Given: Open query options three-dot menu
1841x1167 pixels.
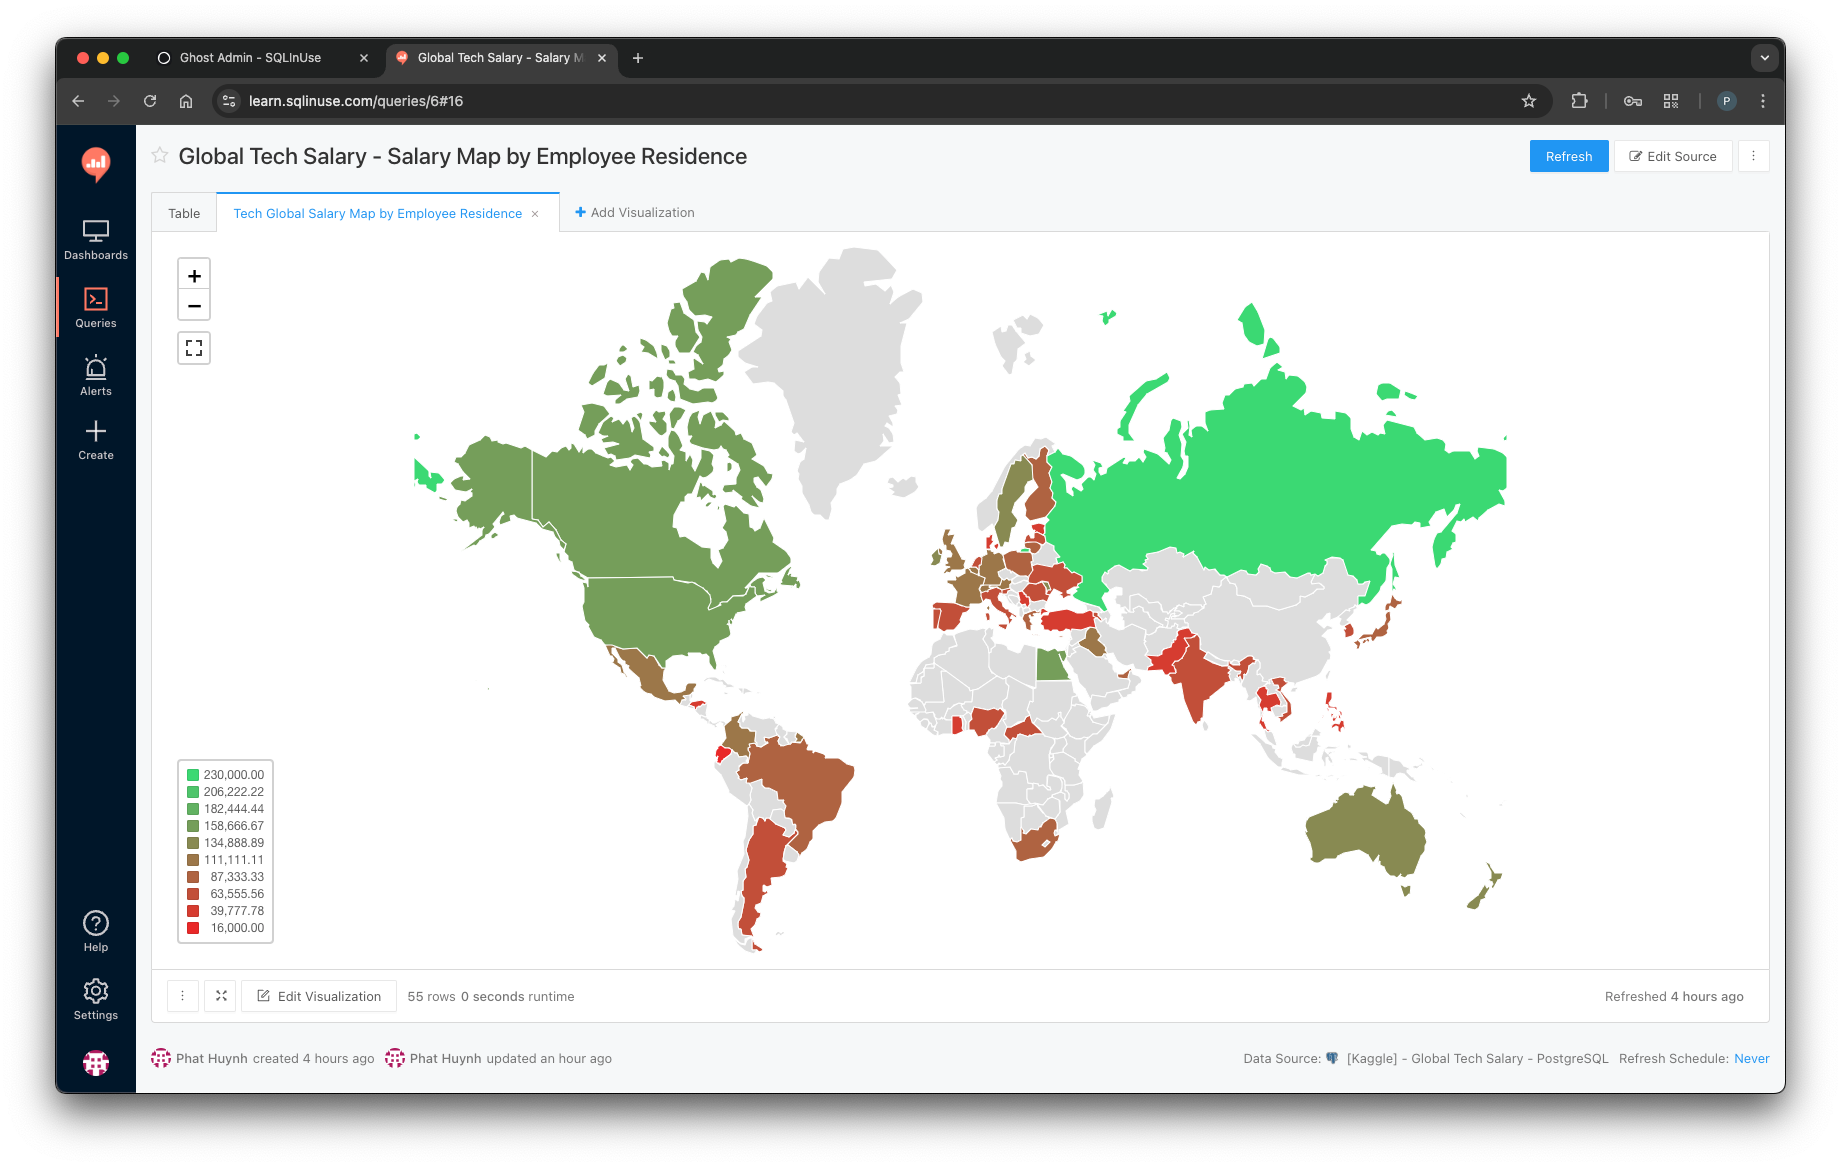Looking at the screenshot, I should (1753, 156).
